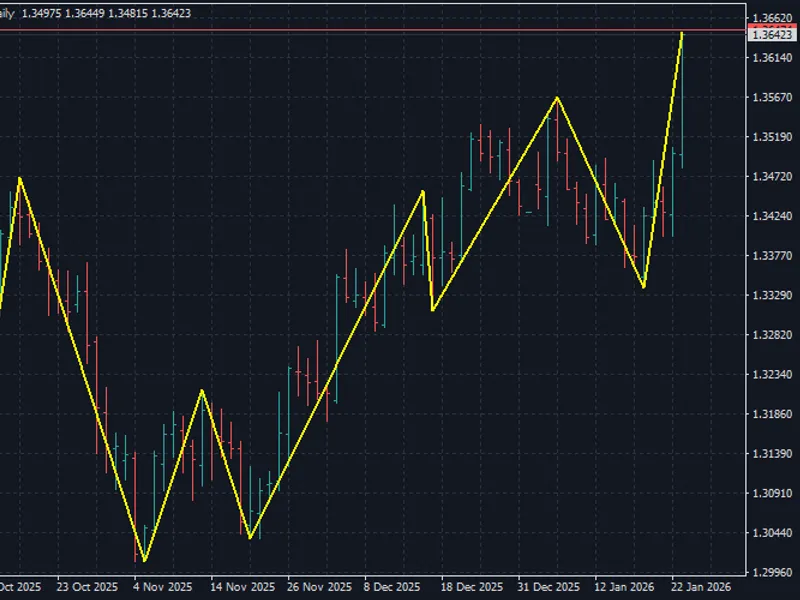The height and width of the screenshot is (600, 800).
Task: Click the 1.35190 price axis label
Action: tap(772, 137)
